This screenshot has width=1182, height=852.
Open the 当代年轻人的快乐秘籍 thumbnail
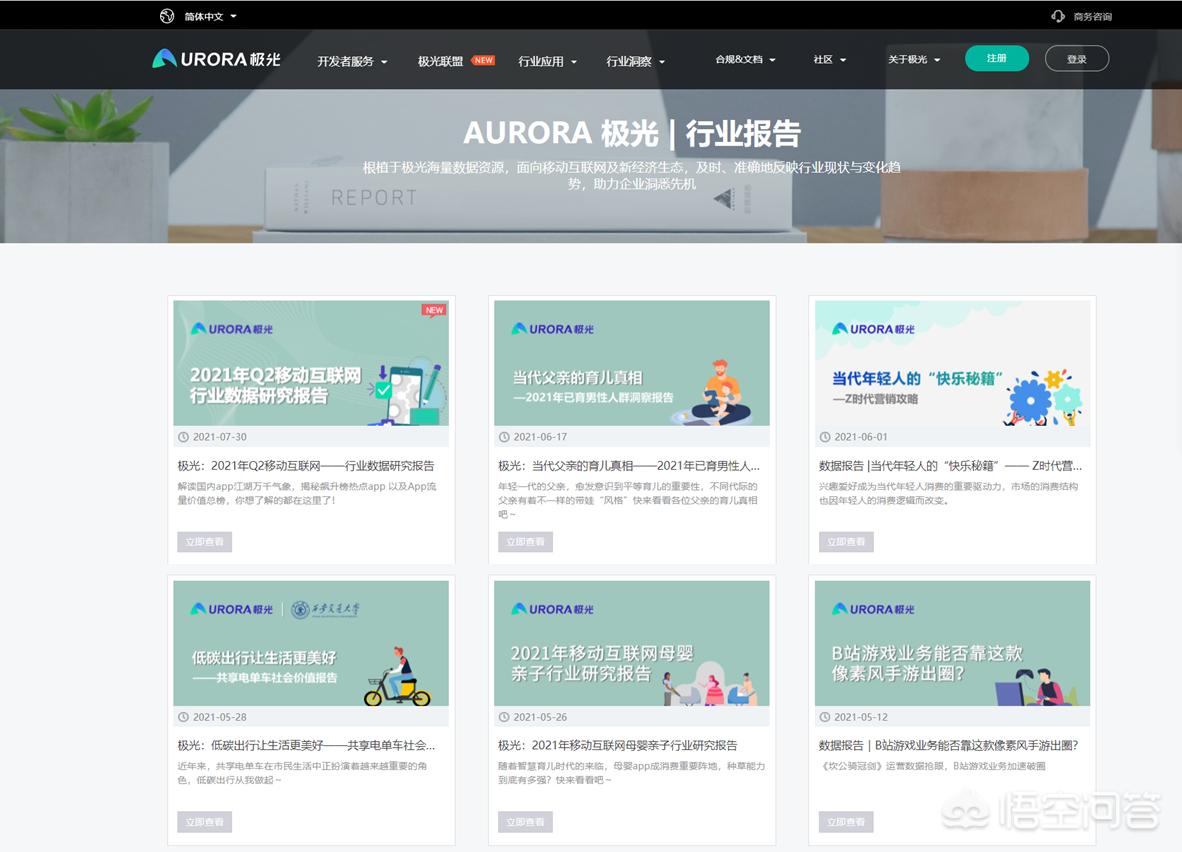point(952,363)
